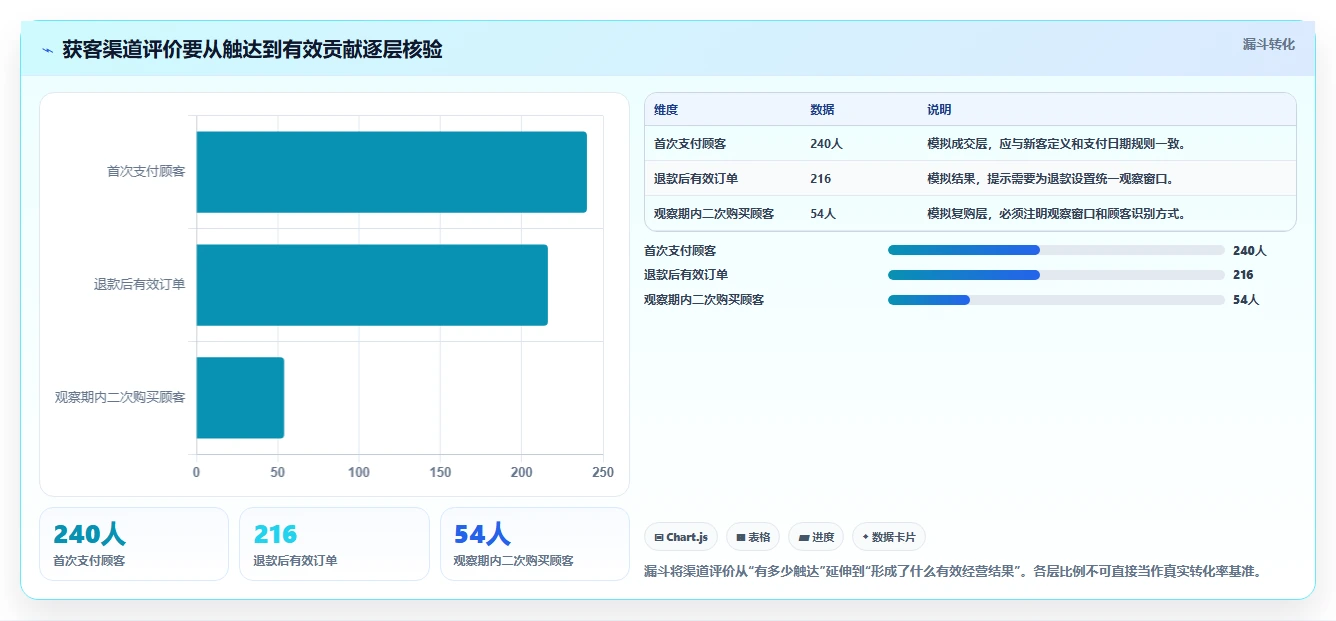Click the 100 tick on the x-axis
1336x621 pixels.
[359, 472]
